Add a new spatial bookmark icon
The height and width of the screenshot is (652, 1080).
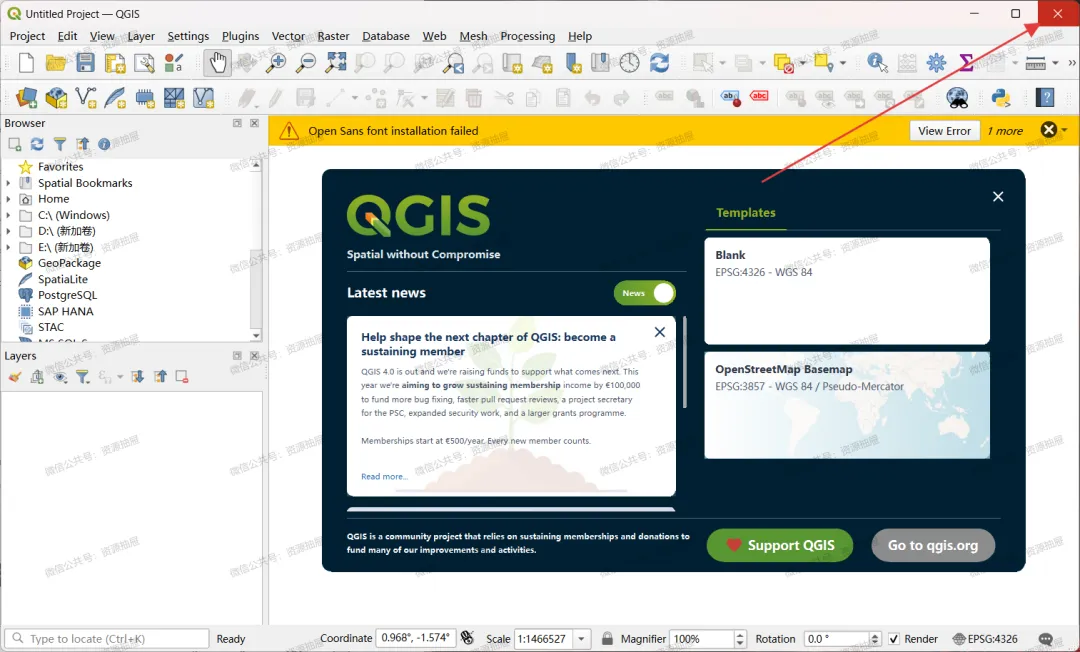pos(572,63)
